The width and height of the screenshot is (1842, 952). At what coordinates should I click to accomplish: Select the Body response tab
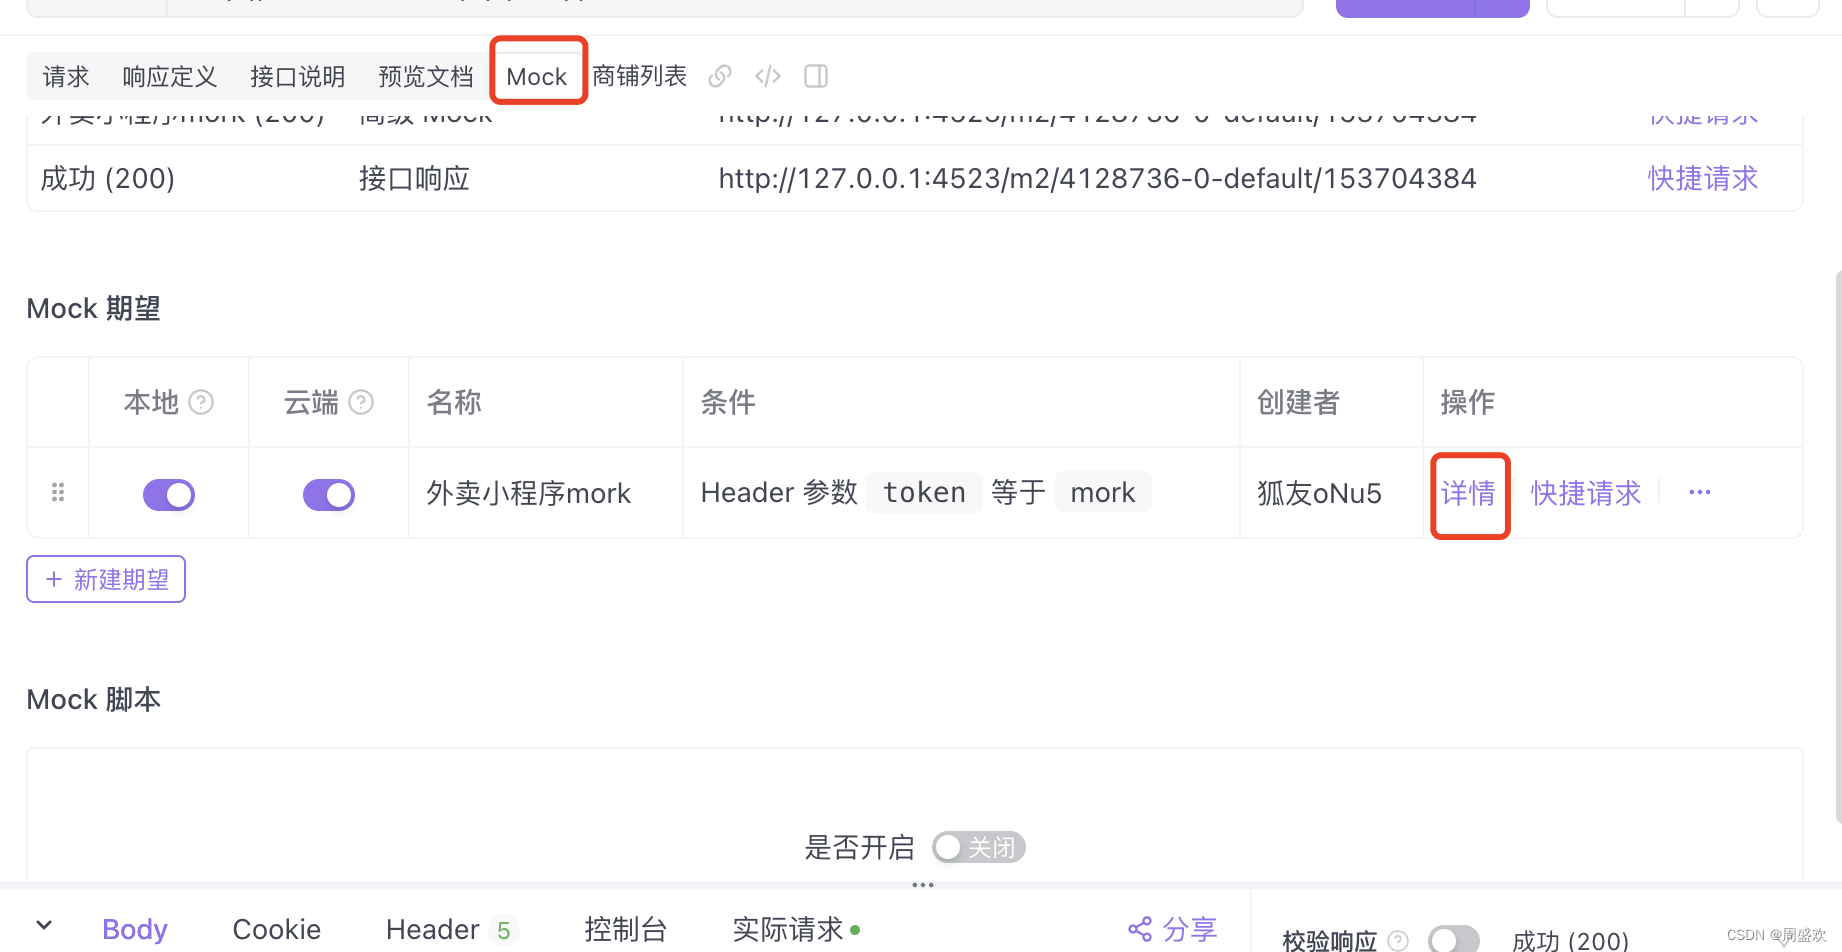click(135, 929)
